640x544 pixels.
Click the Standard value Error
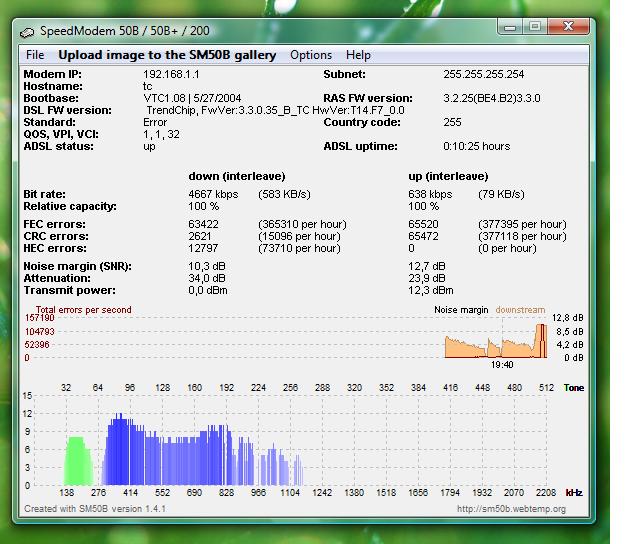(155, 122)
